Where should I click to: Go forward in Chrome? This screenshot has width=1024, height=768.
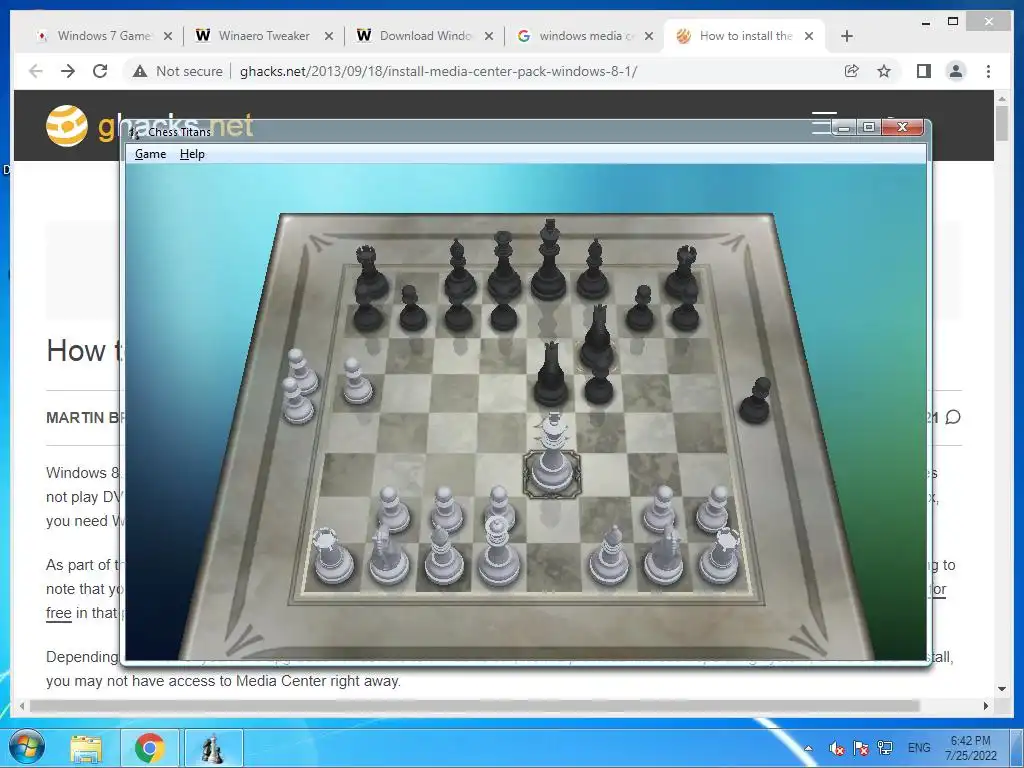click(x=68, y=71)
